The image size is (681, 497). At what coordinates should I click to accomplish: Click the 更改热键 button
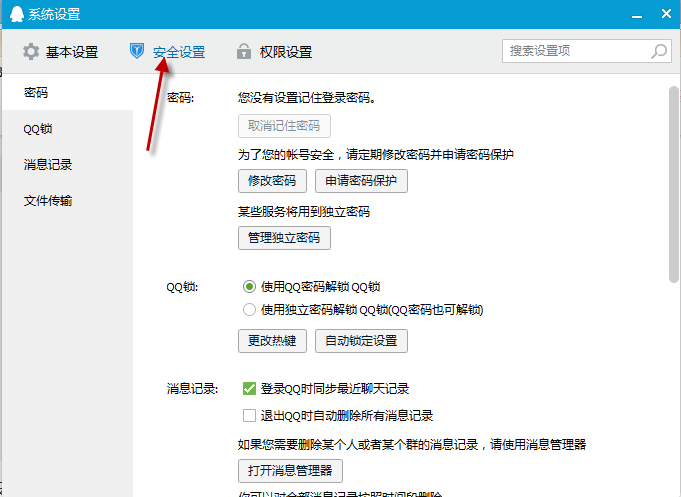coord(272,341)
